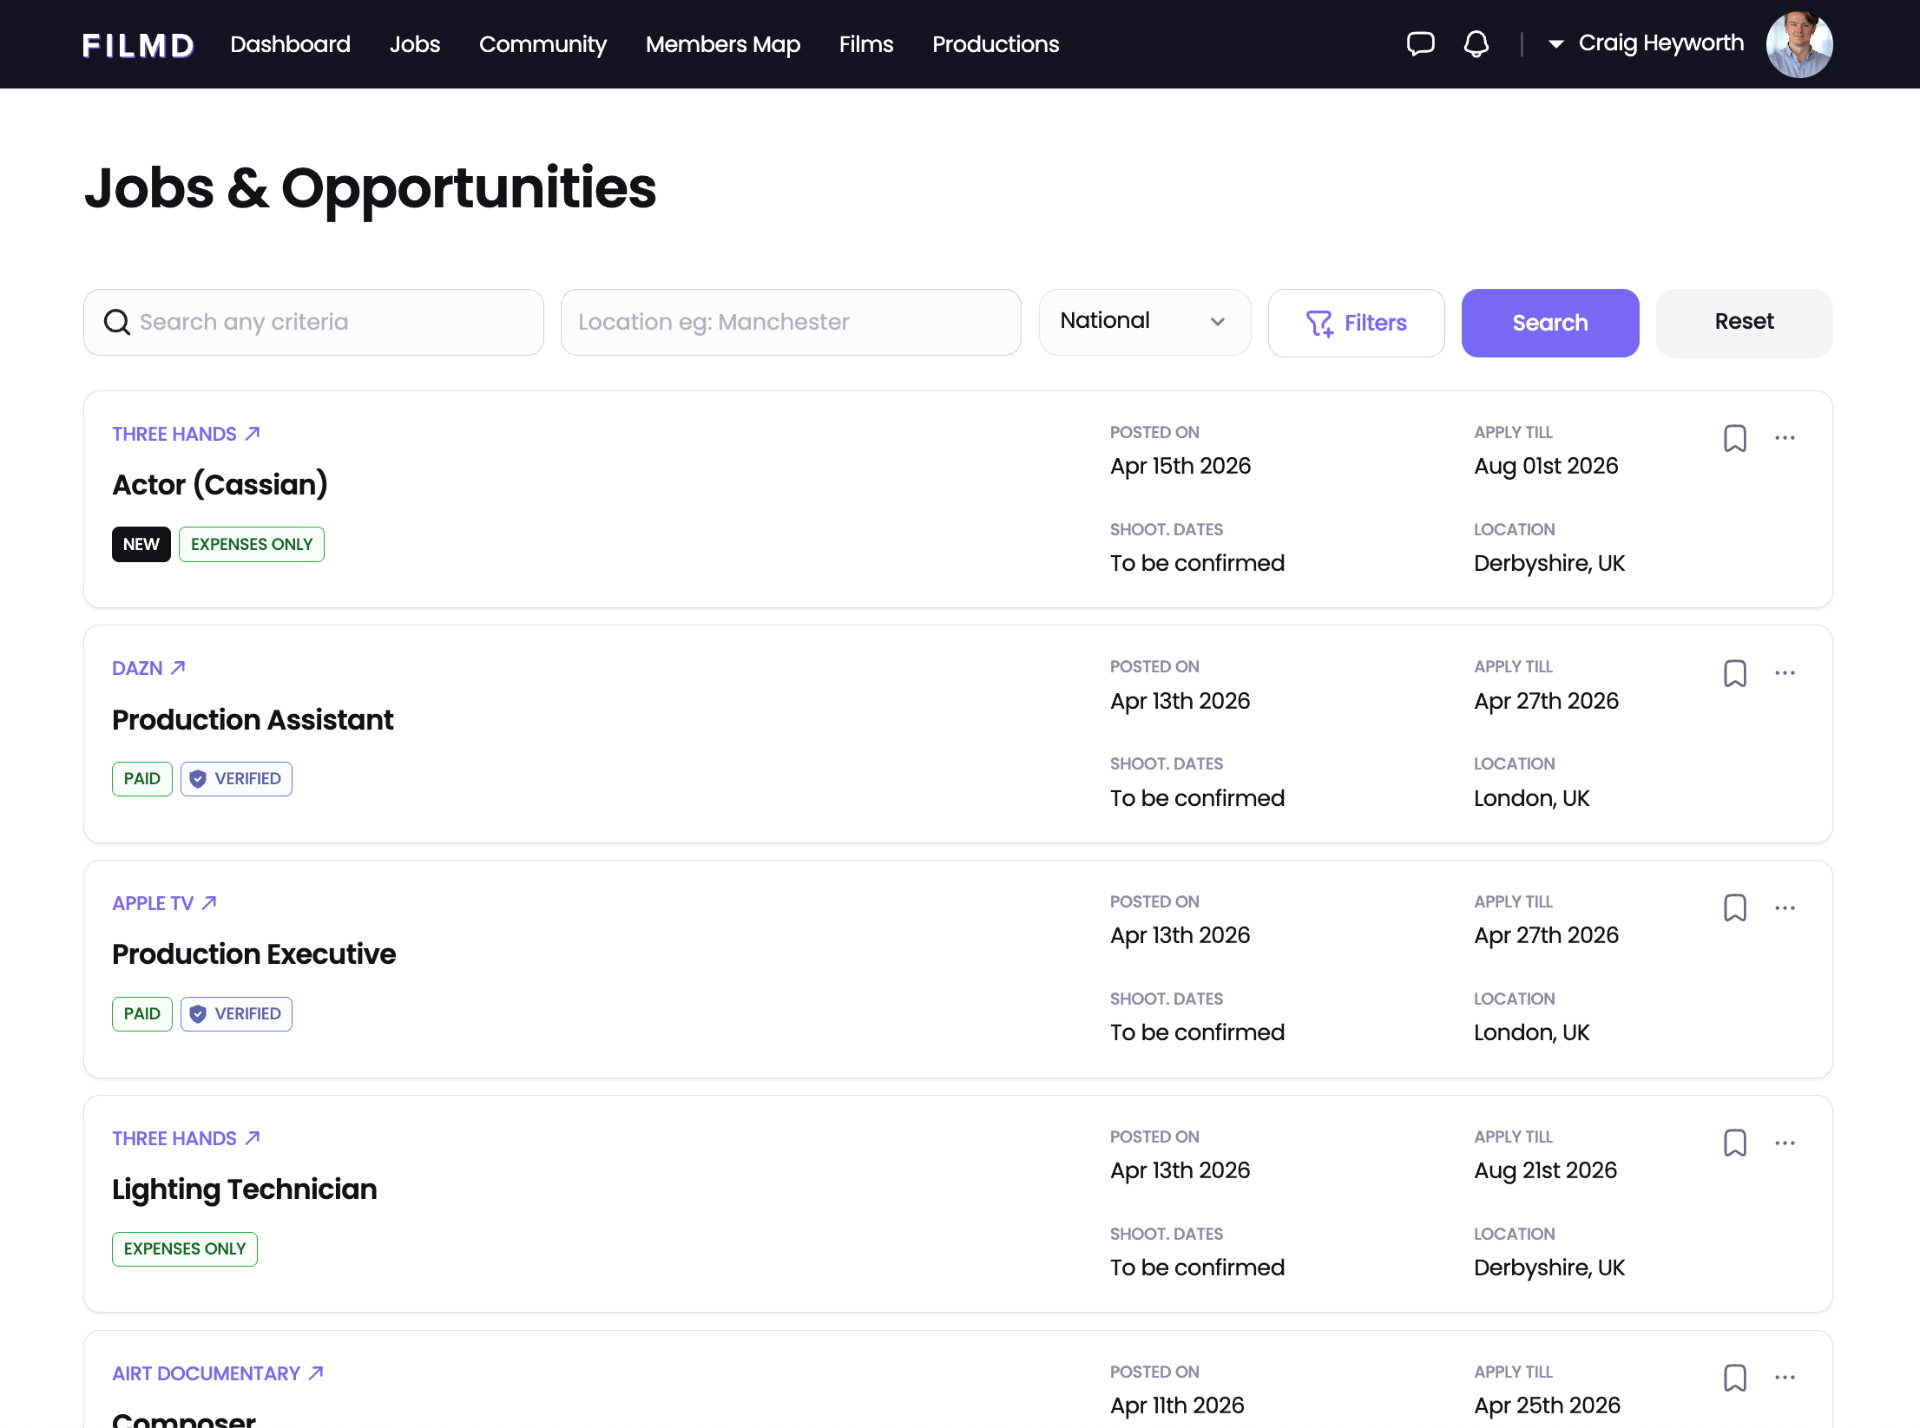This screenshot has height=1428, width=1920.
Task: Open three-dot menu for Lighting Technician
Action: 1785,1143
